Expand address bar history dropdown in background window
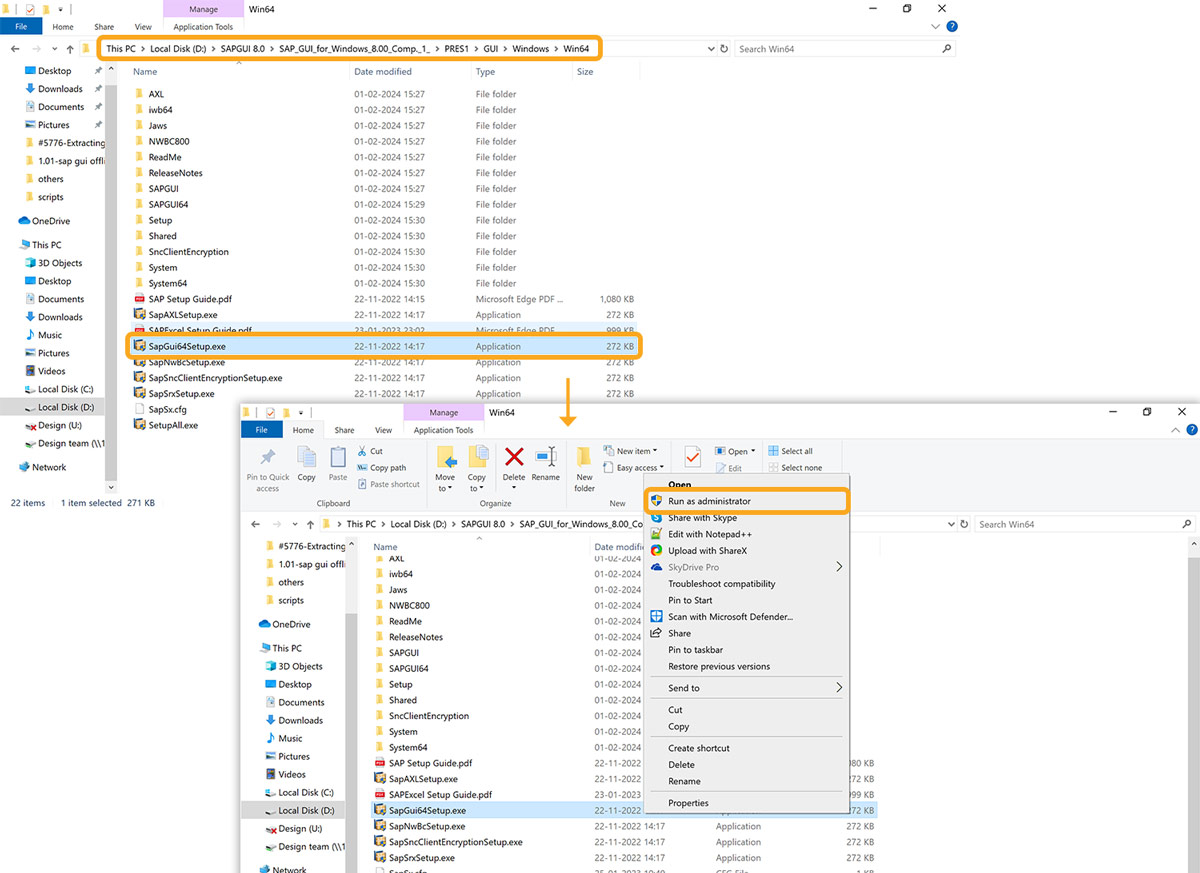This screenshot has width=1200, height=873. point(711,48)
